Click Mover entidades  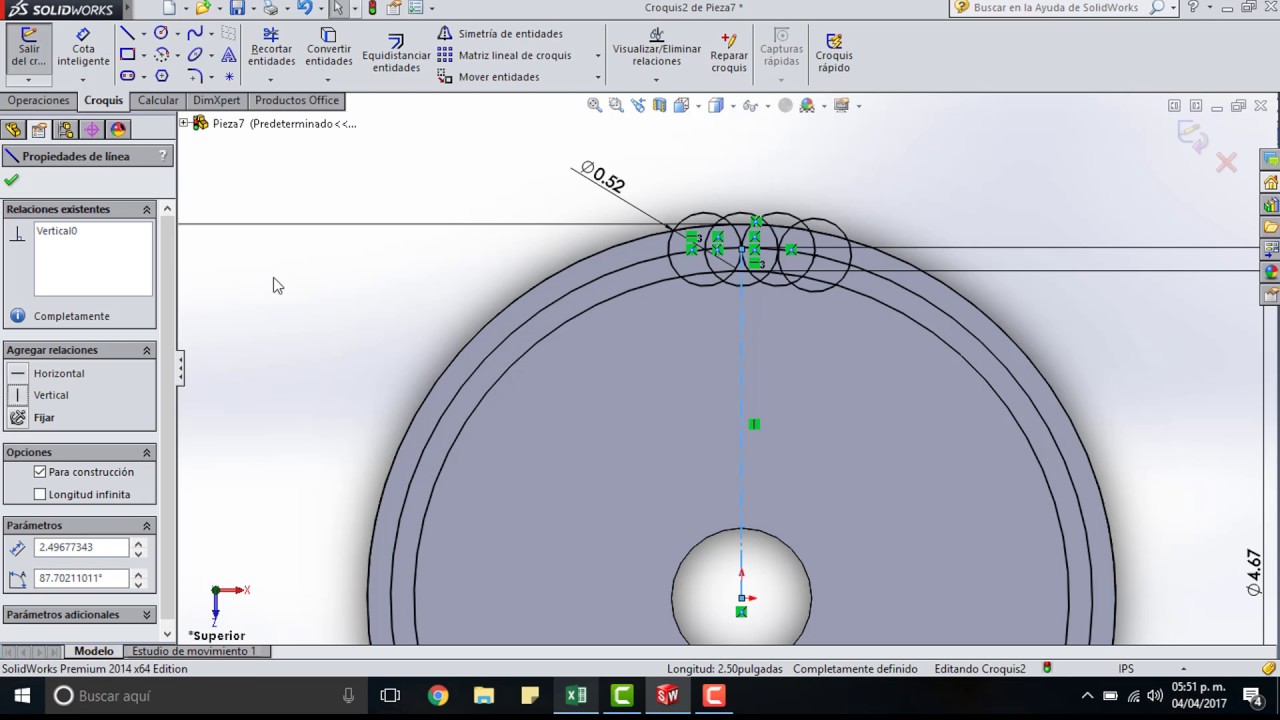[x=489, y=77]
